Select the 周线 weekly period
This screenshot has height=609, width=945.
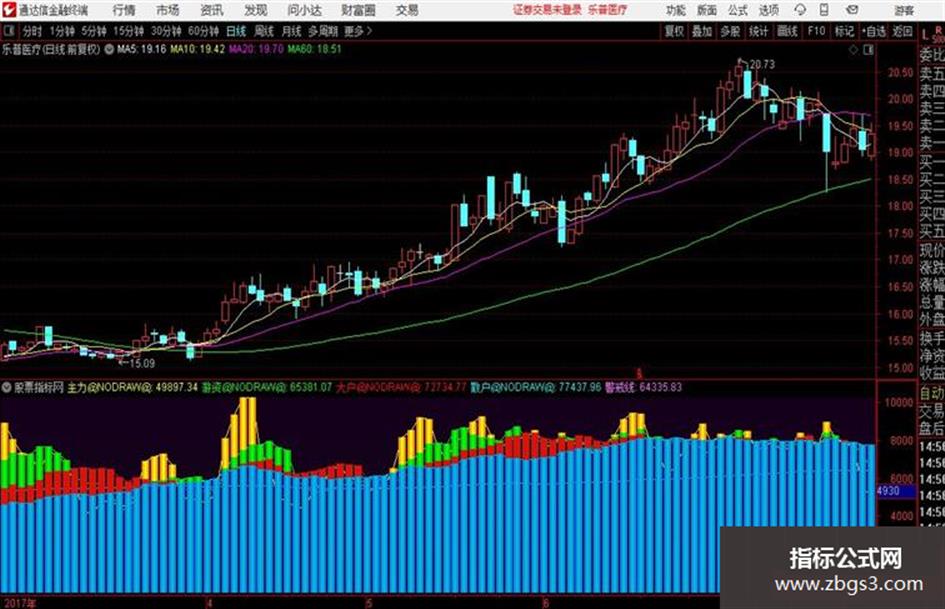pyautogui.click(x=264, y=31)
